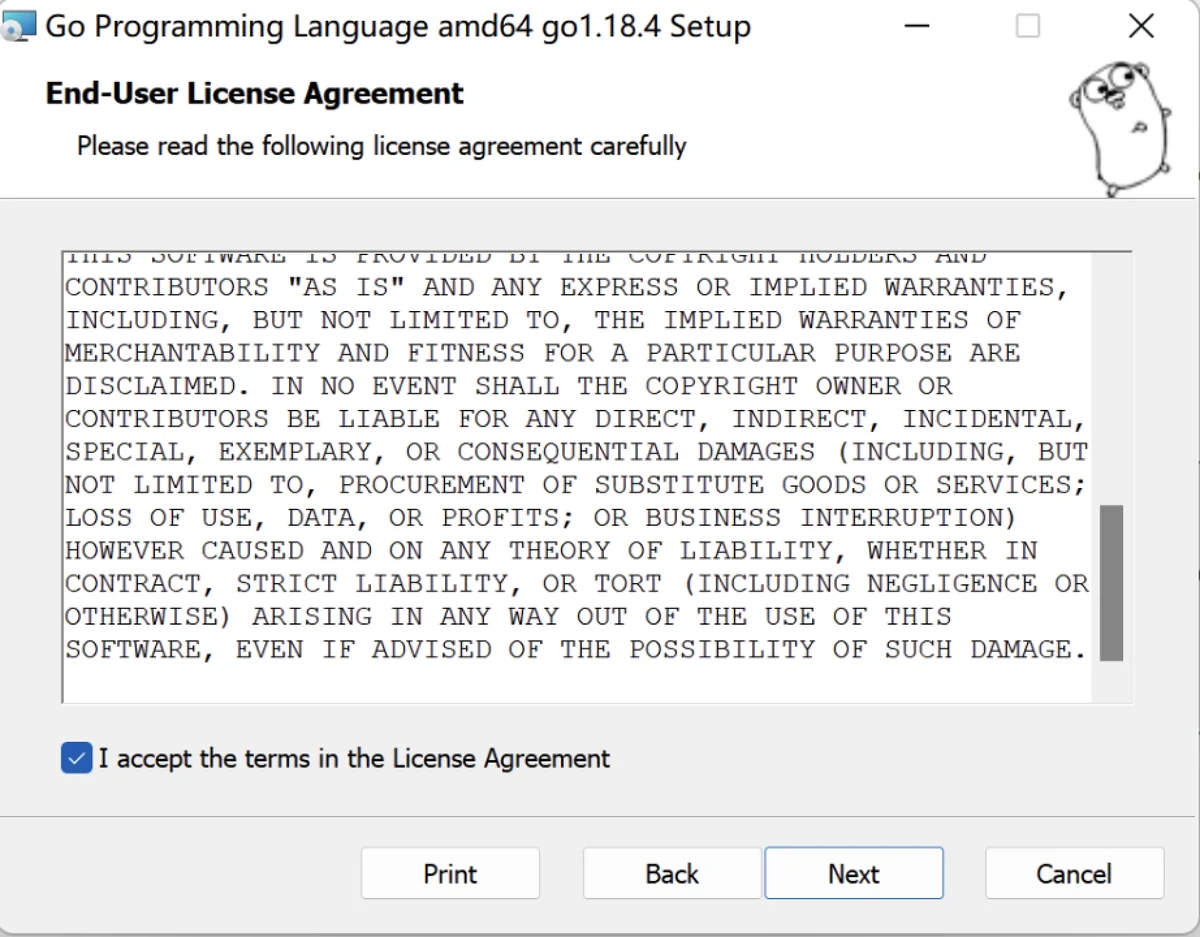The image size is (1200, 937).
Task: Click the line starting 'DISCLAIMED. IN NO EVENT'
Action: coord(509,386)
